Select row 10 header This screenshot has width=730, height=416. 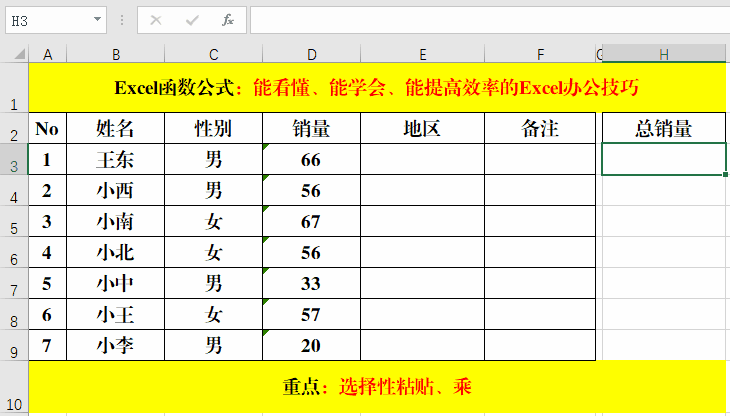[x=14, y=387]
